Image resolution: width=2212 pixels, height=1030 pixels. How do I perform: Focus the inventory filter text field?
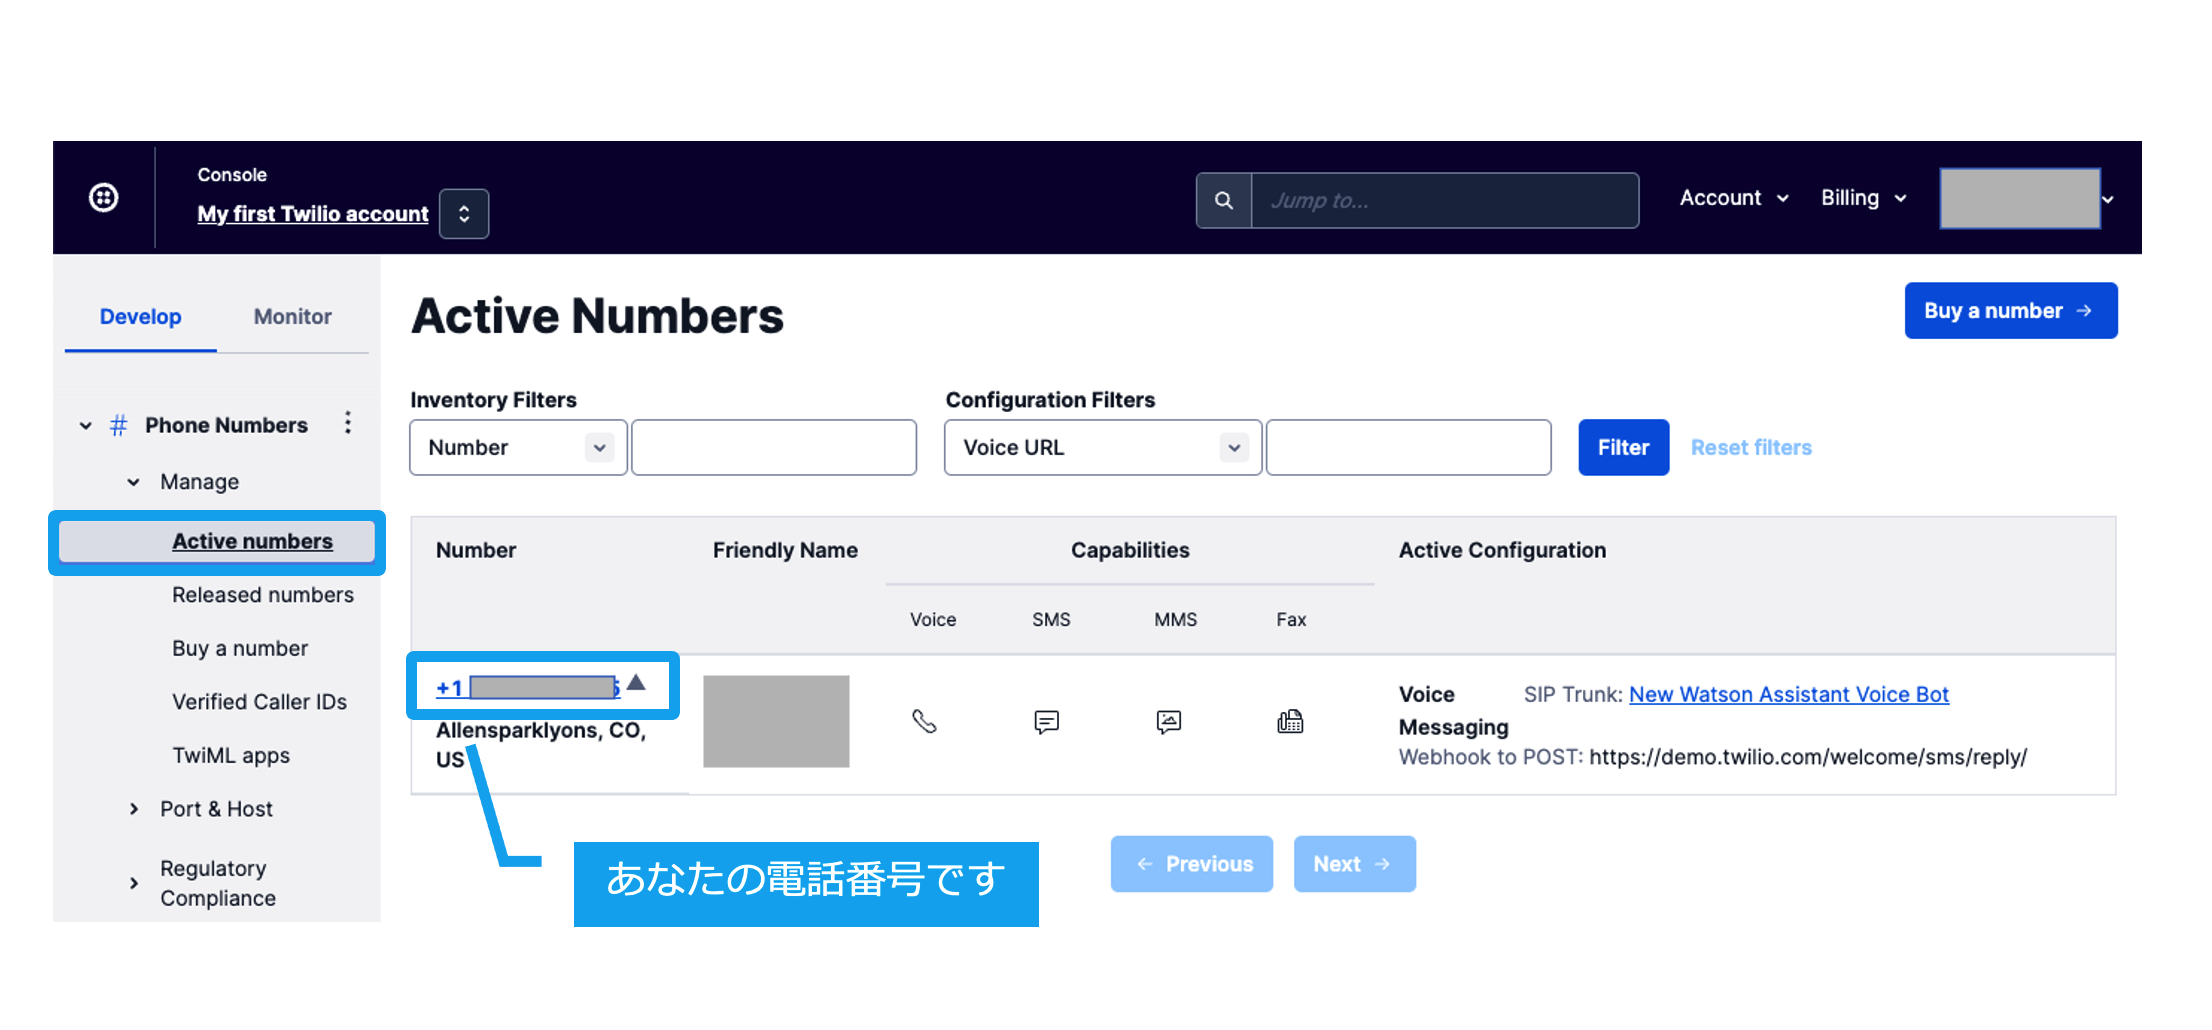click(x=774, y=447)
